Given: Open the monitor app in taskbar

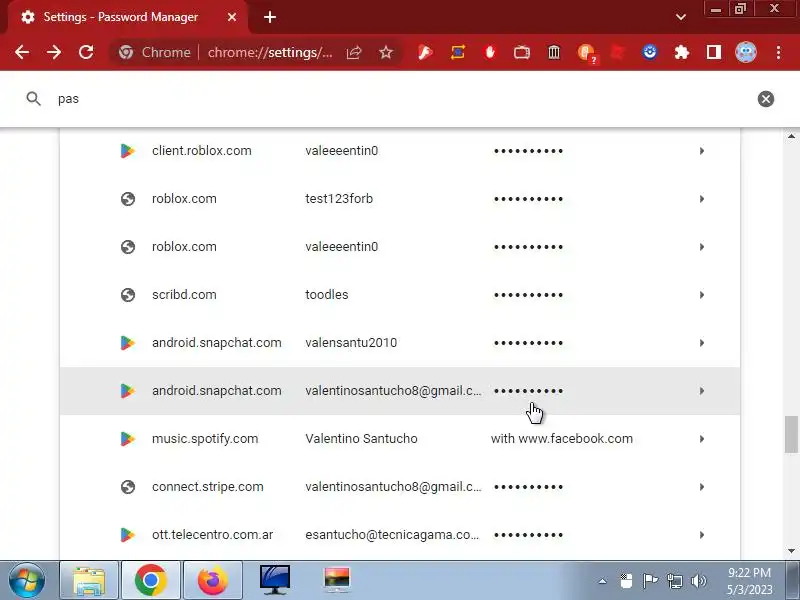Looking at the screenshot, I should [x=274, y=580].
